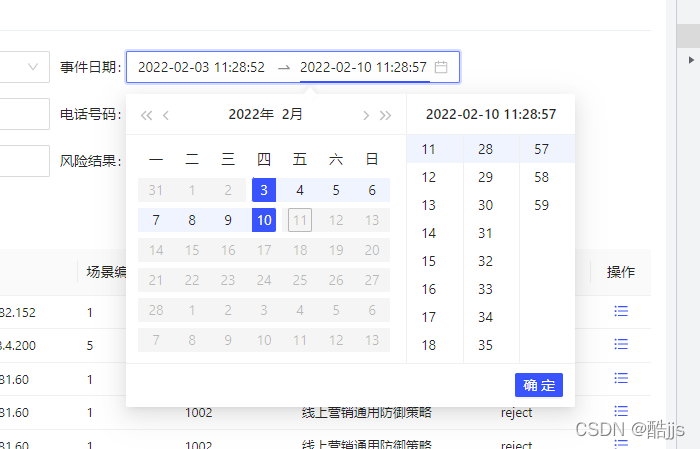
Task: Click the vertical scrollbar thumb on right
Action: [x=688, y=36]
